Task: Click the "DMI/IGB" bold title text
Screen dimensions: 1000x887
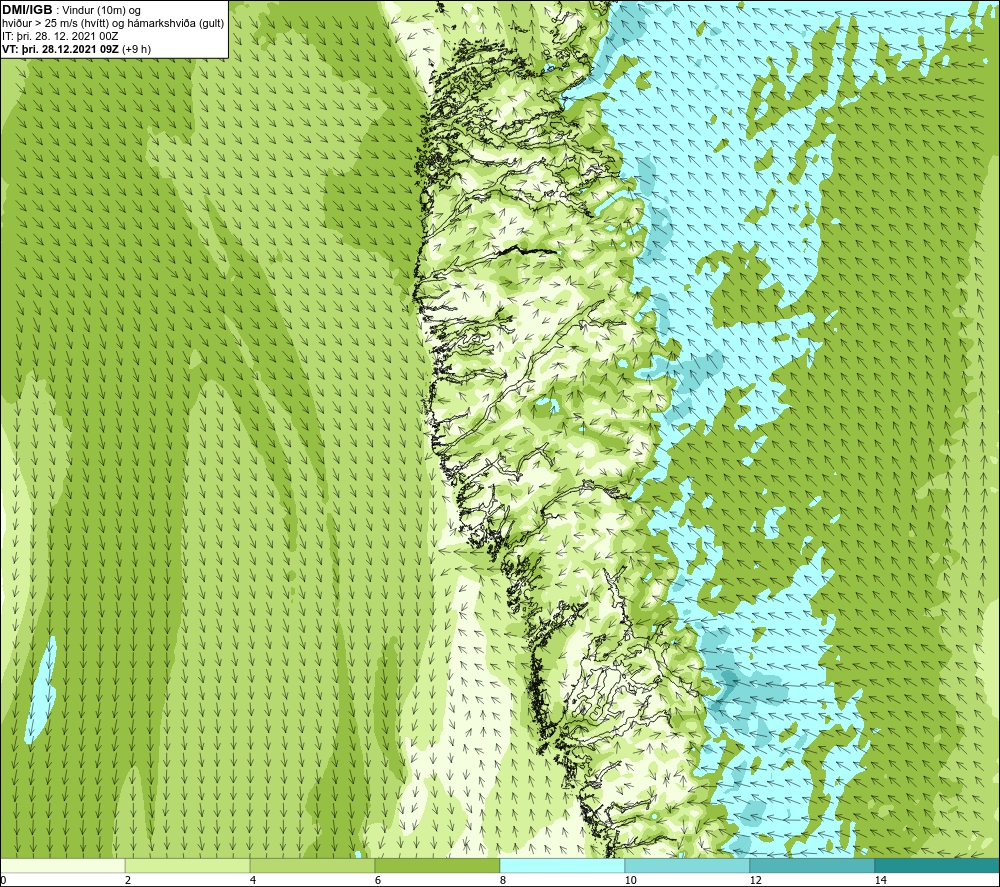Action: click(27, 10)
